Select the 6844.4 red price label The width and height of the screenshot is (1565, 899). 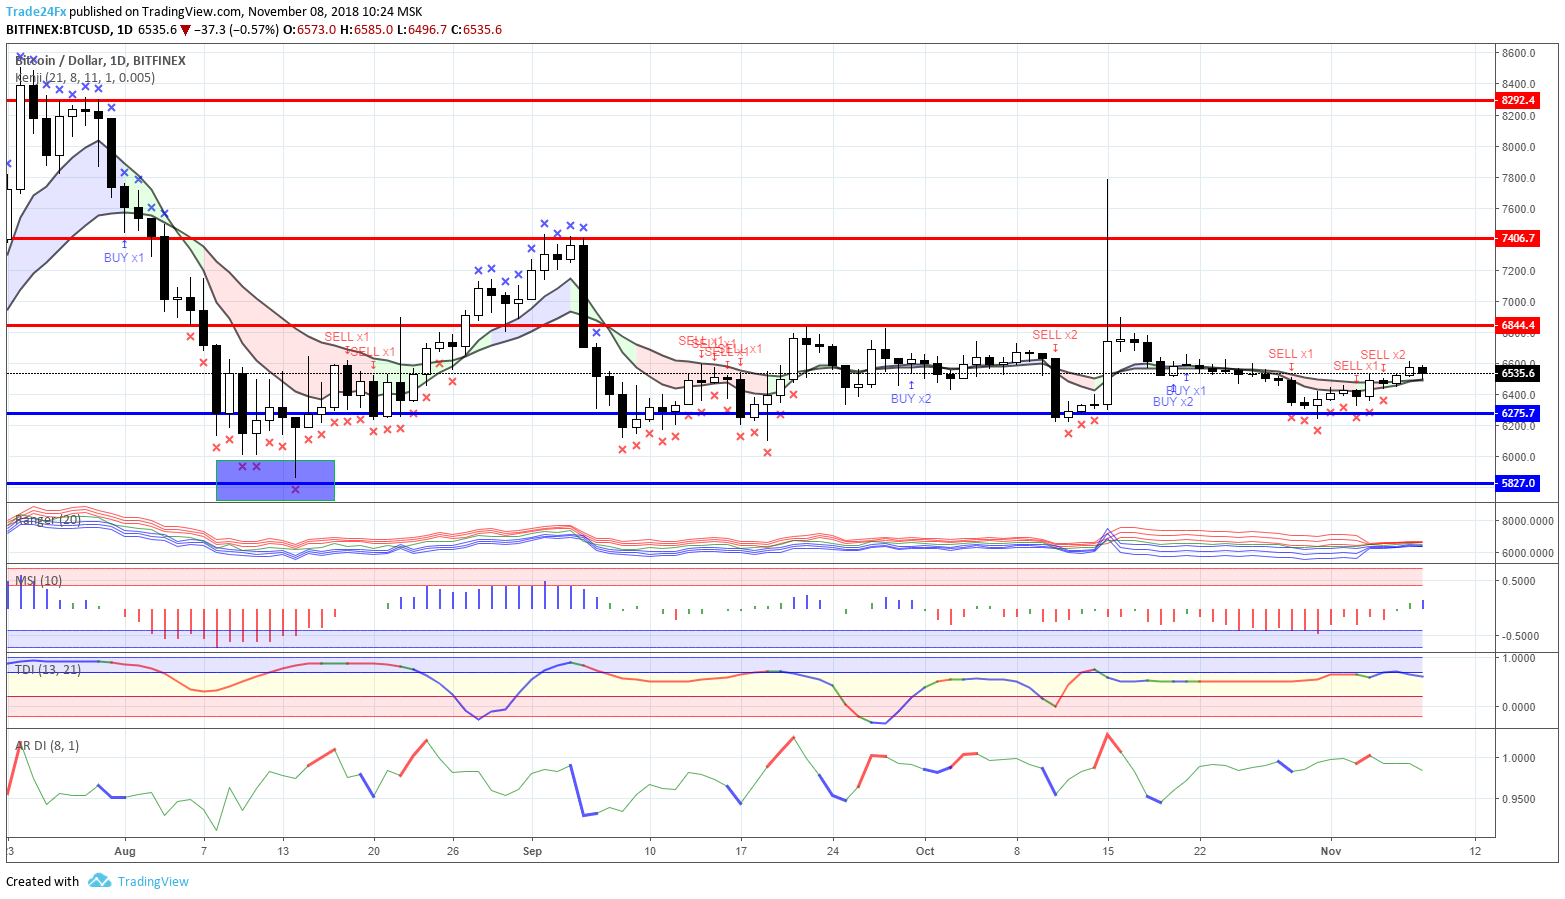coord(1518,325)
